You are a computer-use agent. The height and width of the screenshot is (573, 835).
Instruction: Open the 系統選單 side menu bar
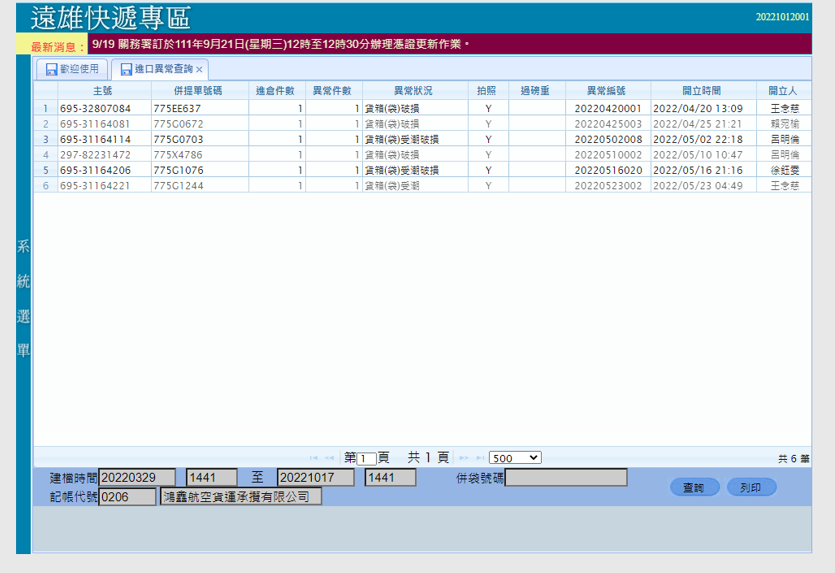pyautogui.click(x=23, y=300)
